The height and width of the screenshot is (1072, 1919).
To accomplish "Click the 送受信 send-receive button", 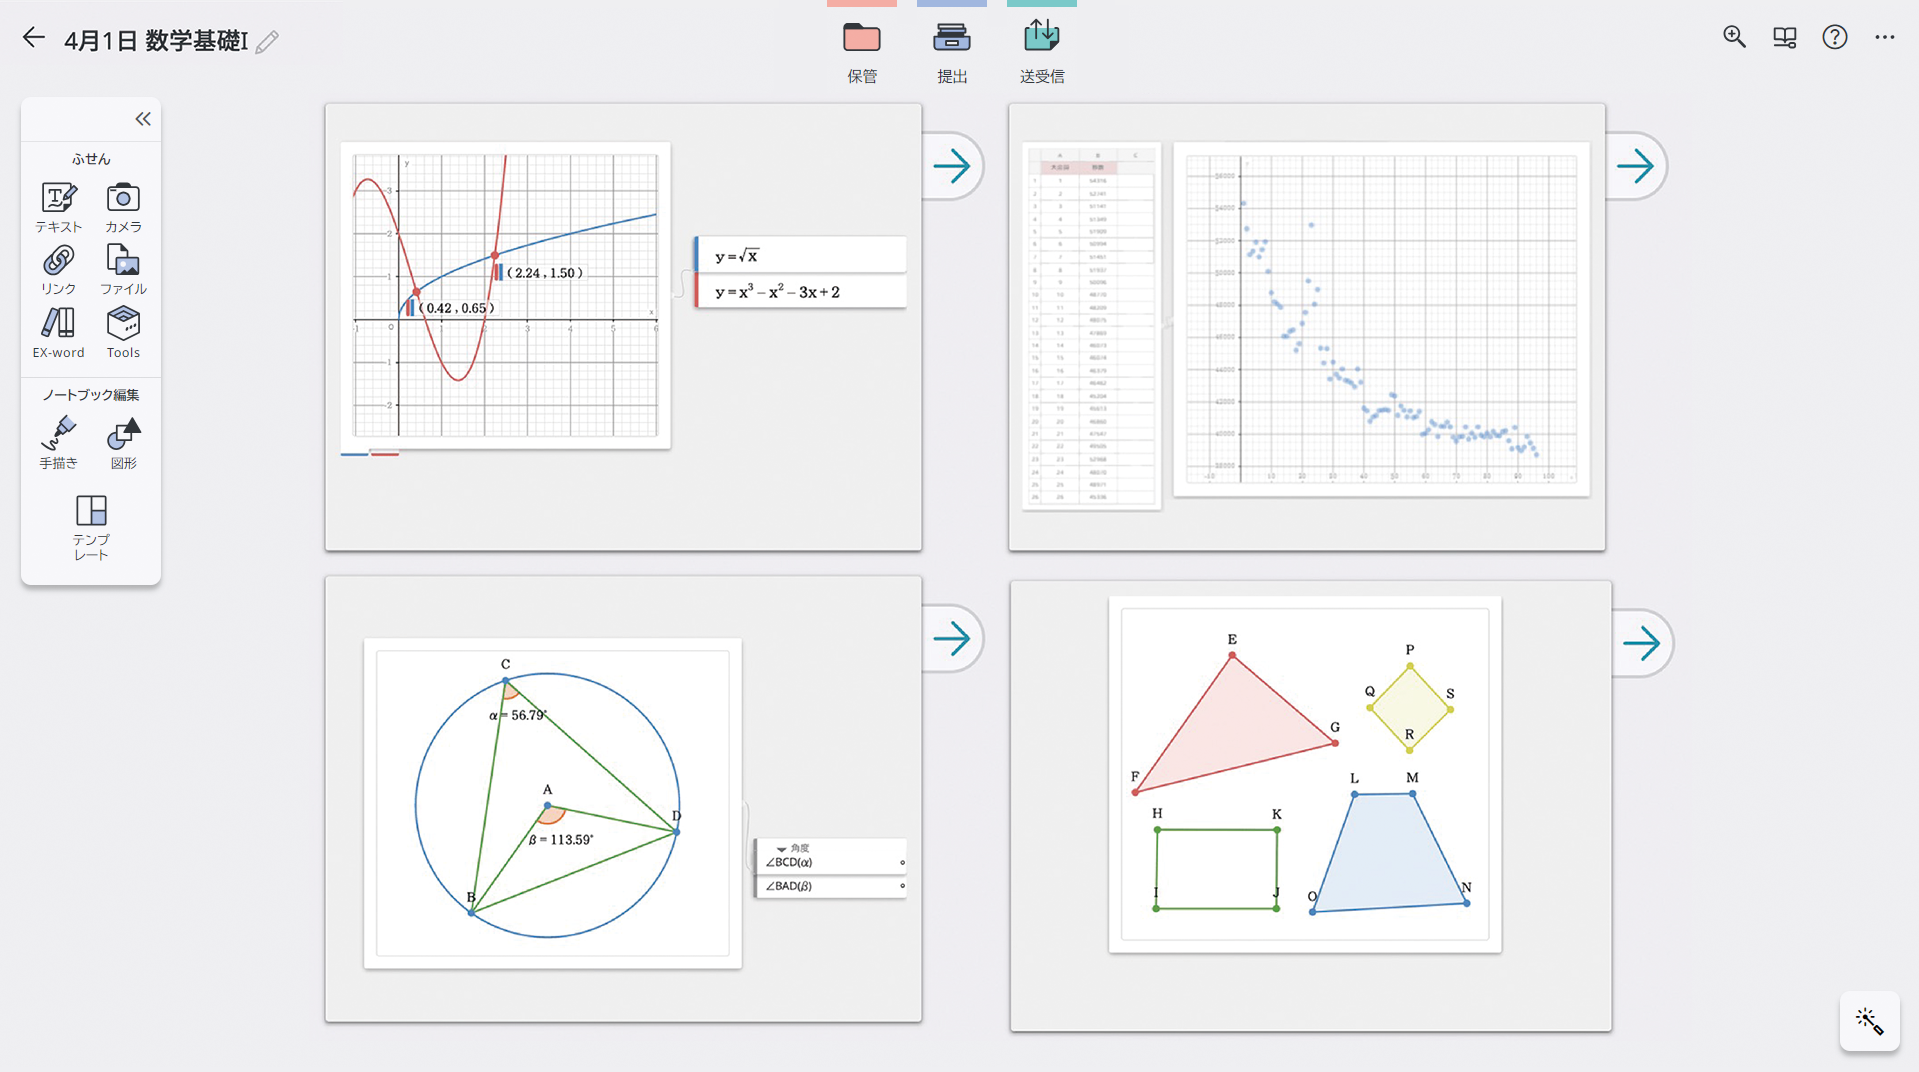I will click(x=1041, y=50).
